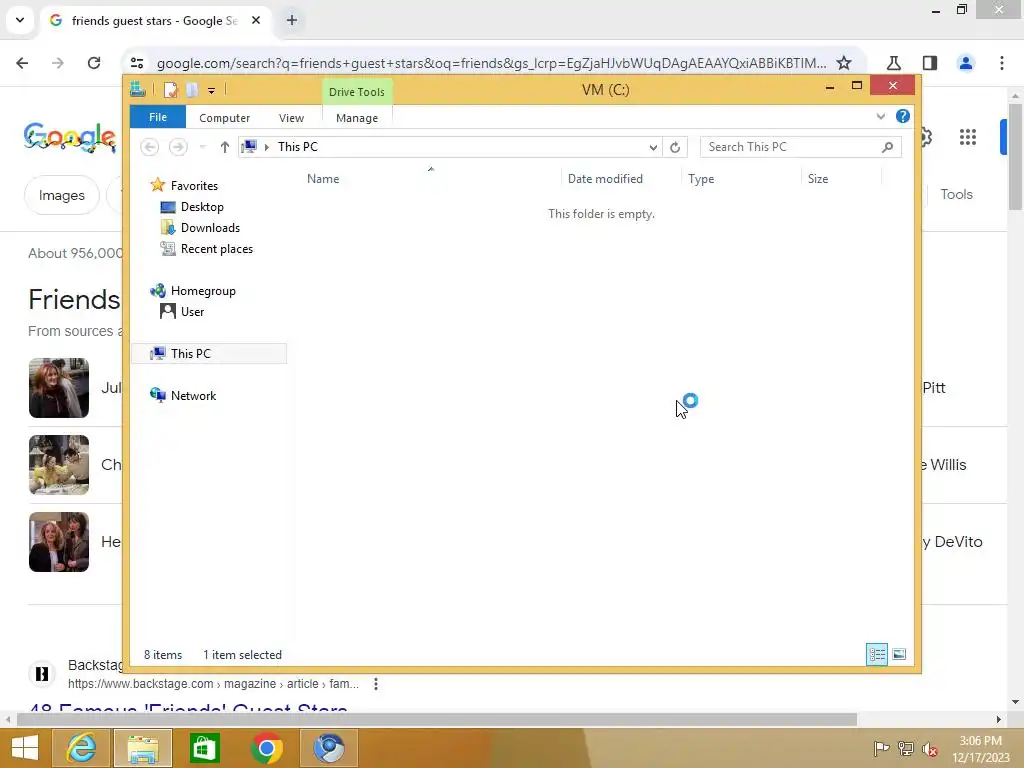Go forward in Chrome browser
Image resolution: width=1024 pixels, height=768 pixels.
(x=57, y=63)
